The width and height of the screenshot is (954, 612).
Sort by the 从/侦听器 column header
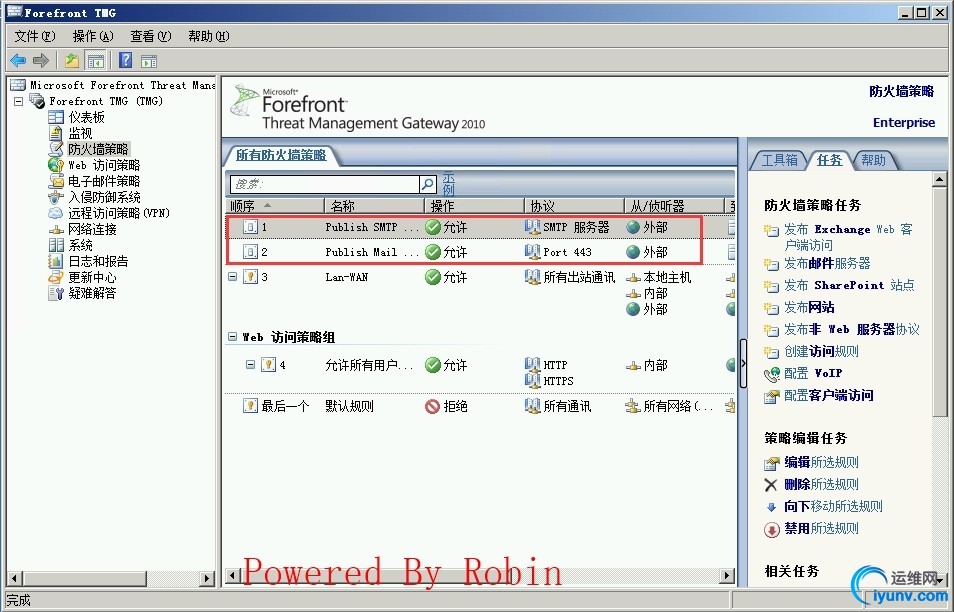tap(674, 206)
